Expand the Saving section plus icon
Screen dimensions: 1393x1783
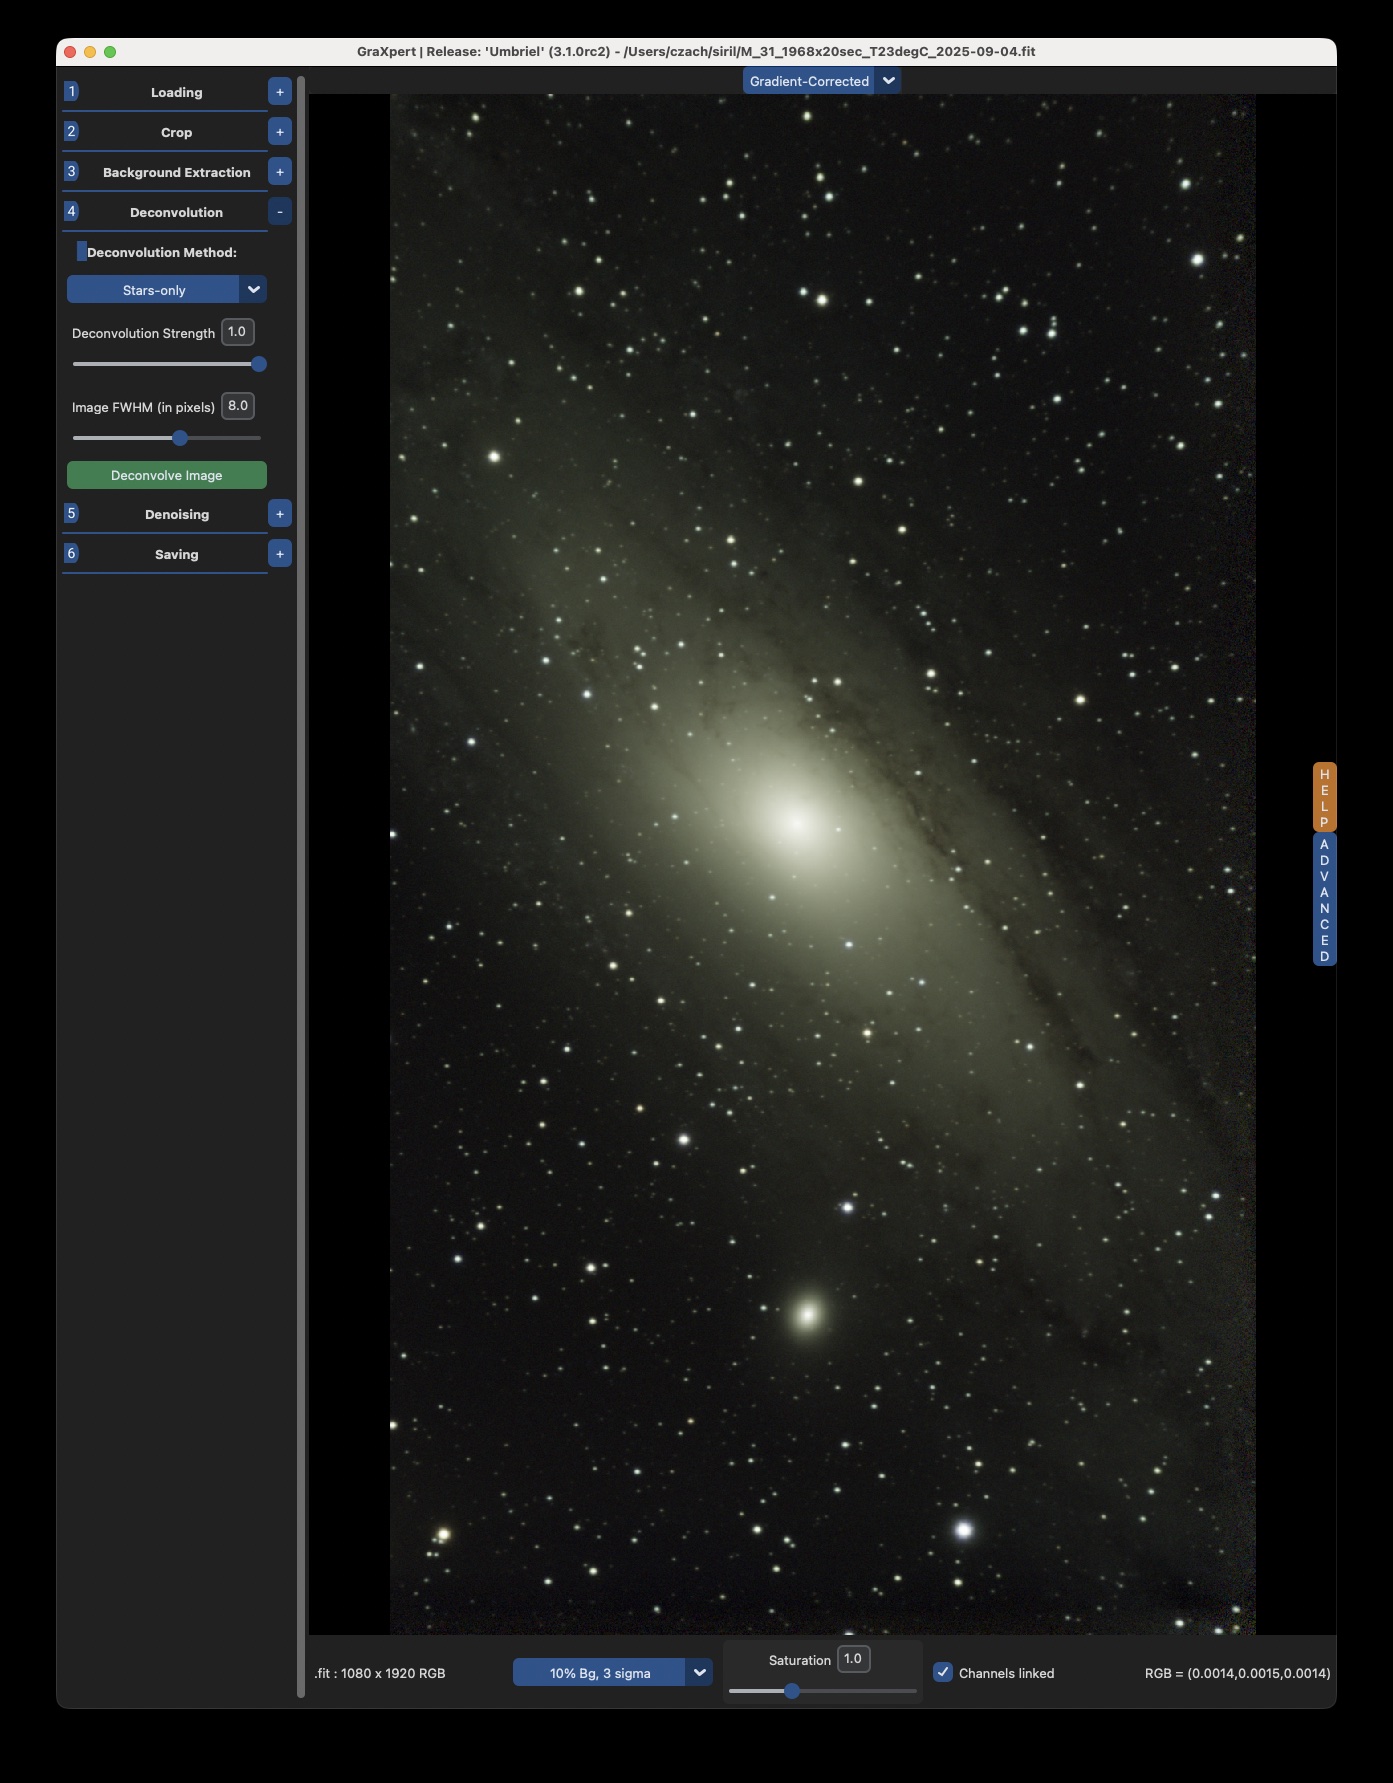(280, 554)
